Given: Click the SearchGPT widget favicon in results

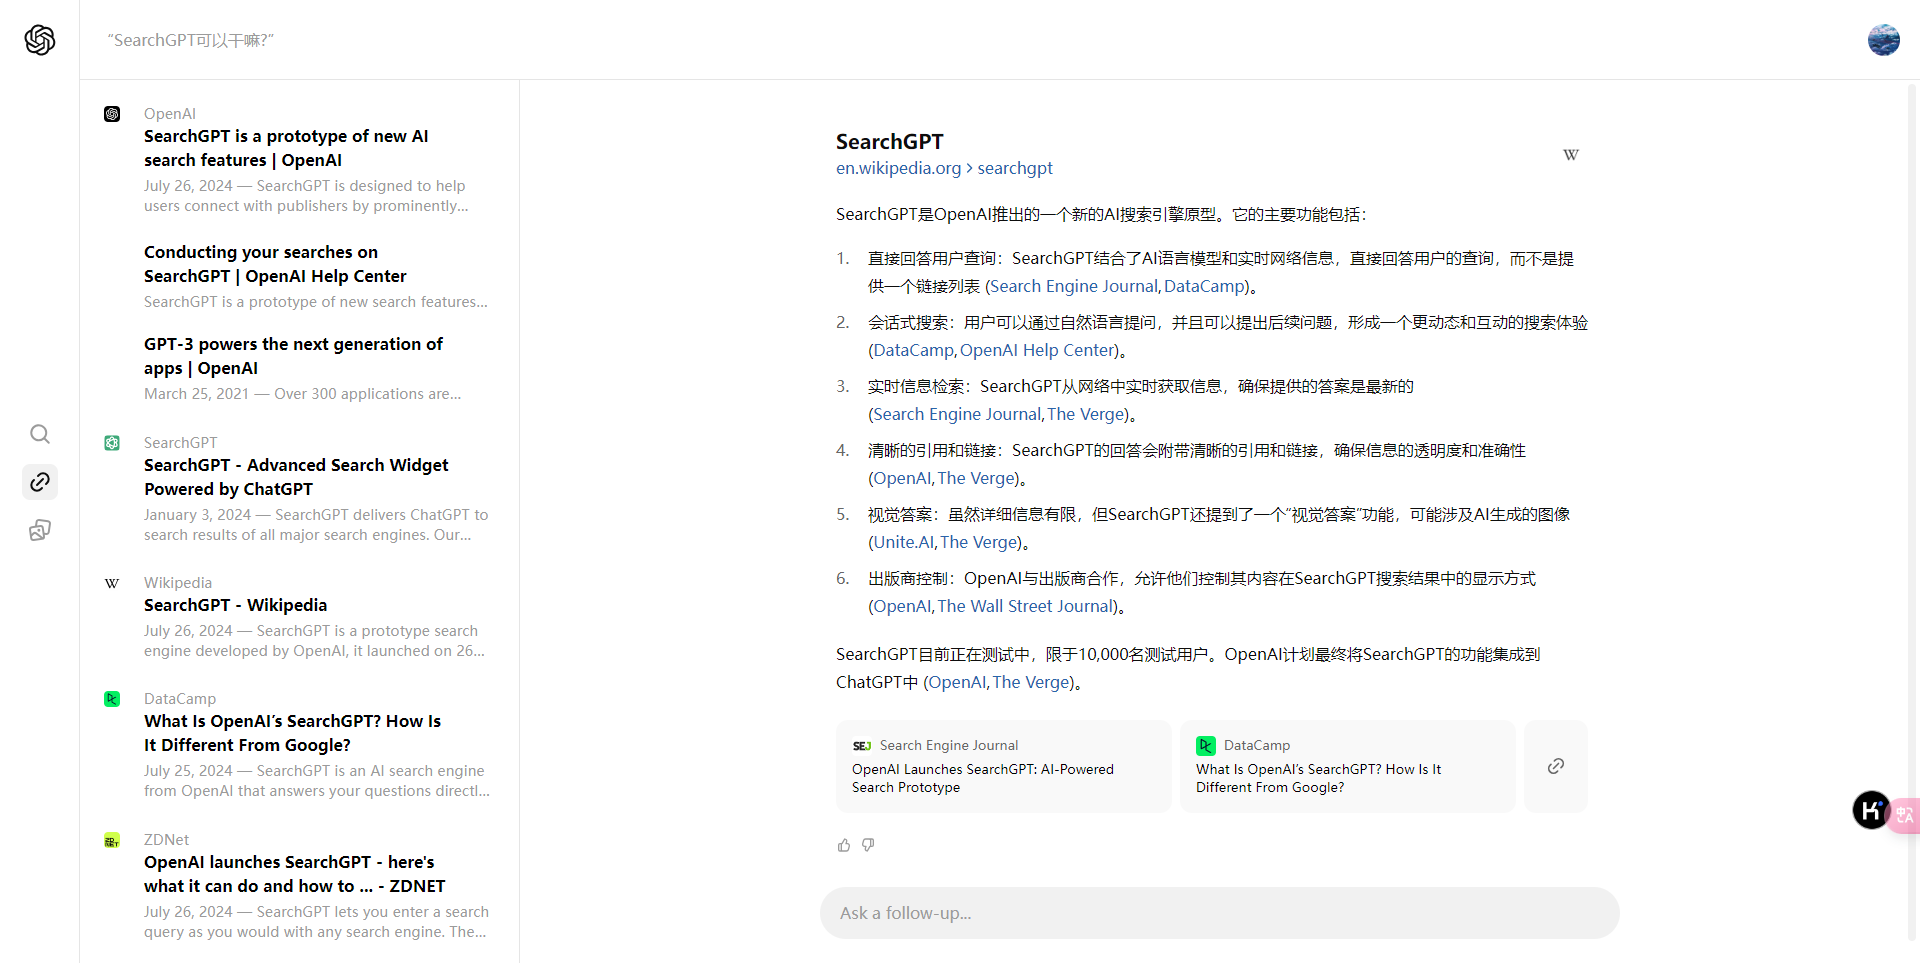Looking at the screenshot, I should 112,443.
